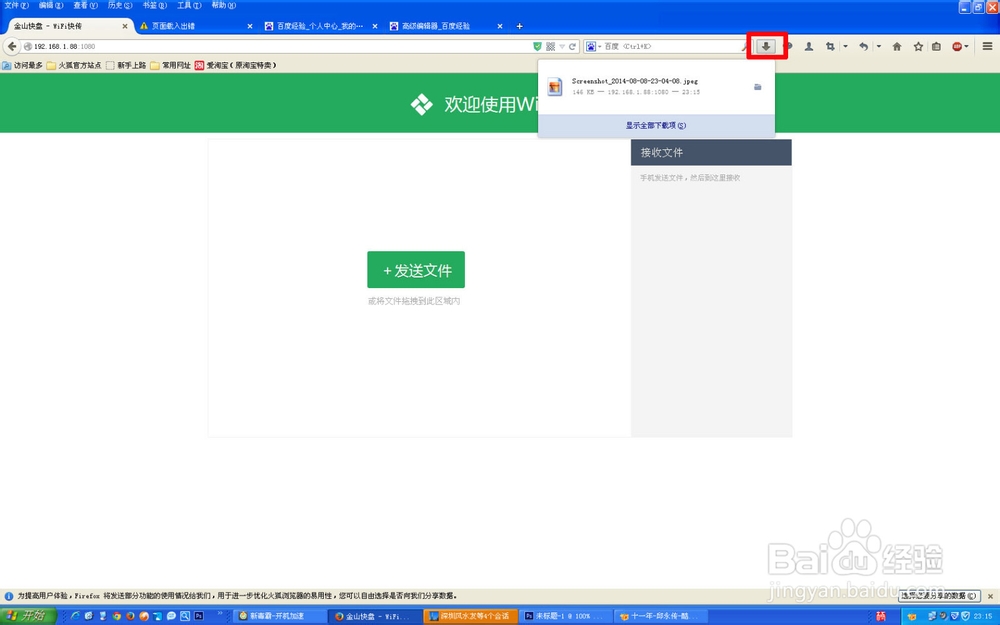The height and width of the screenshot is (625, 1000).
Task: Open the 文件 menu
Action: coord(16,5)
